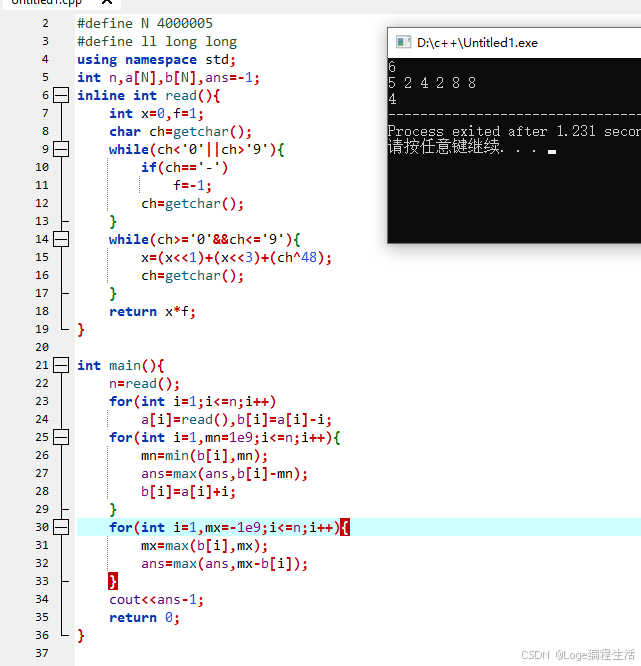The height and width of the screenshot is (666, 641).
Task: Click the 'a[i]=read(),b[i]=a[i]-i;' line
Action: (236, 419)
